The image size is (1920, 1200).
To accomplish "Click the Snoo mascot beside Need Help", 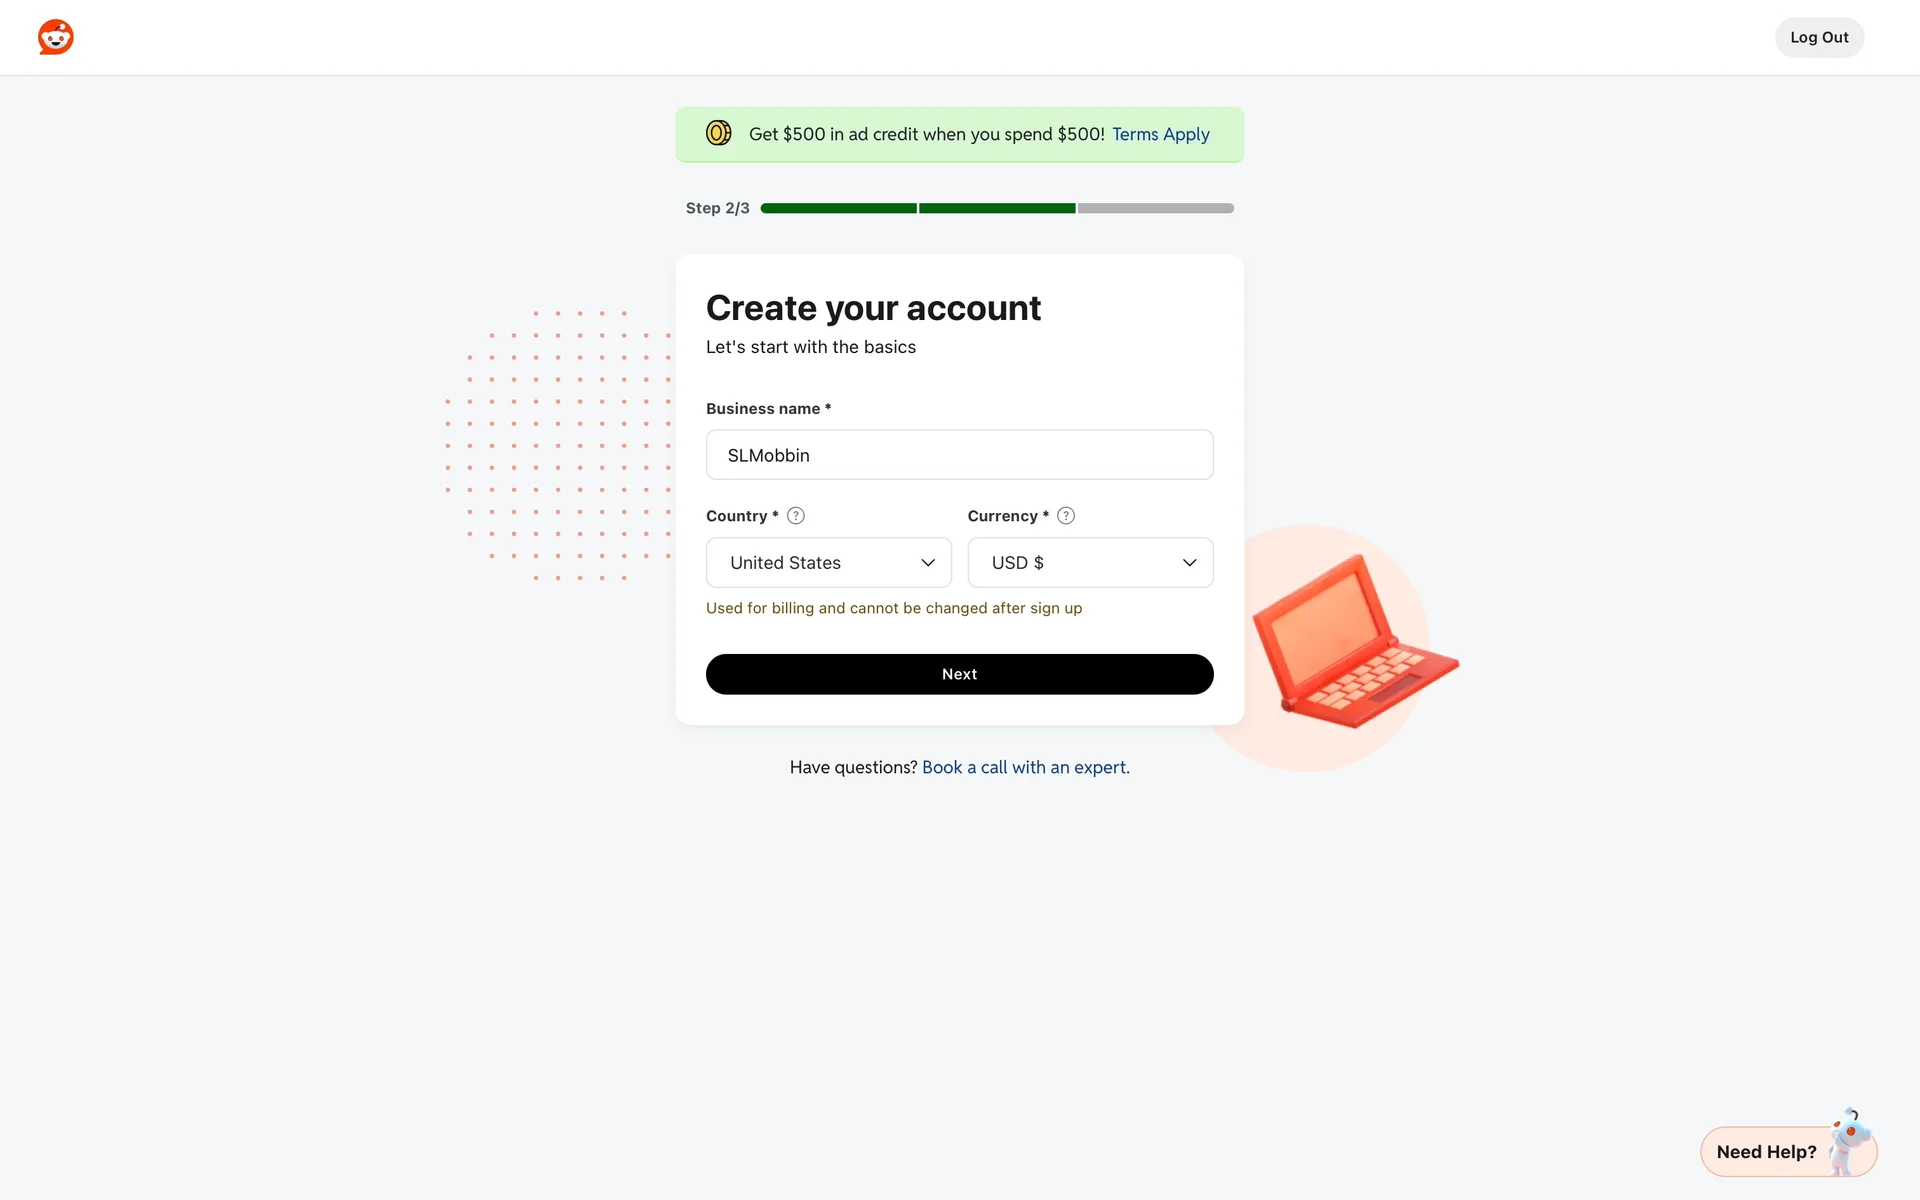I will click(1849, 1140).
